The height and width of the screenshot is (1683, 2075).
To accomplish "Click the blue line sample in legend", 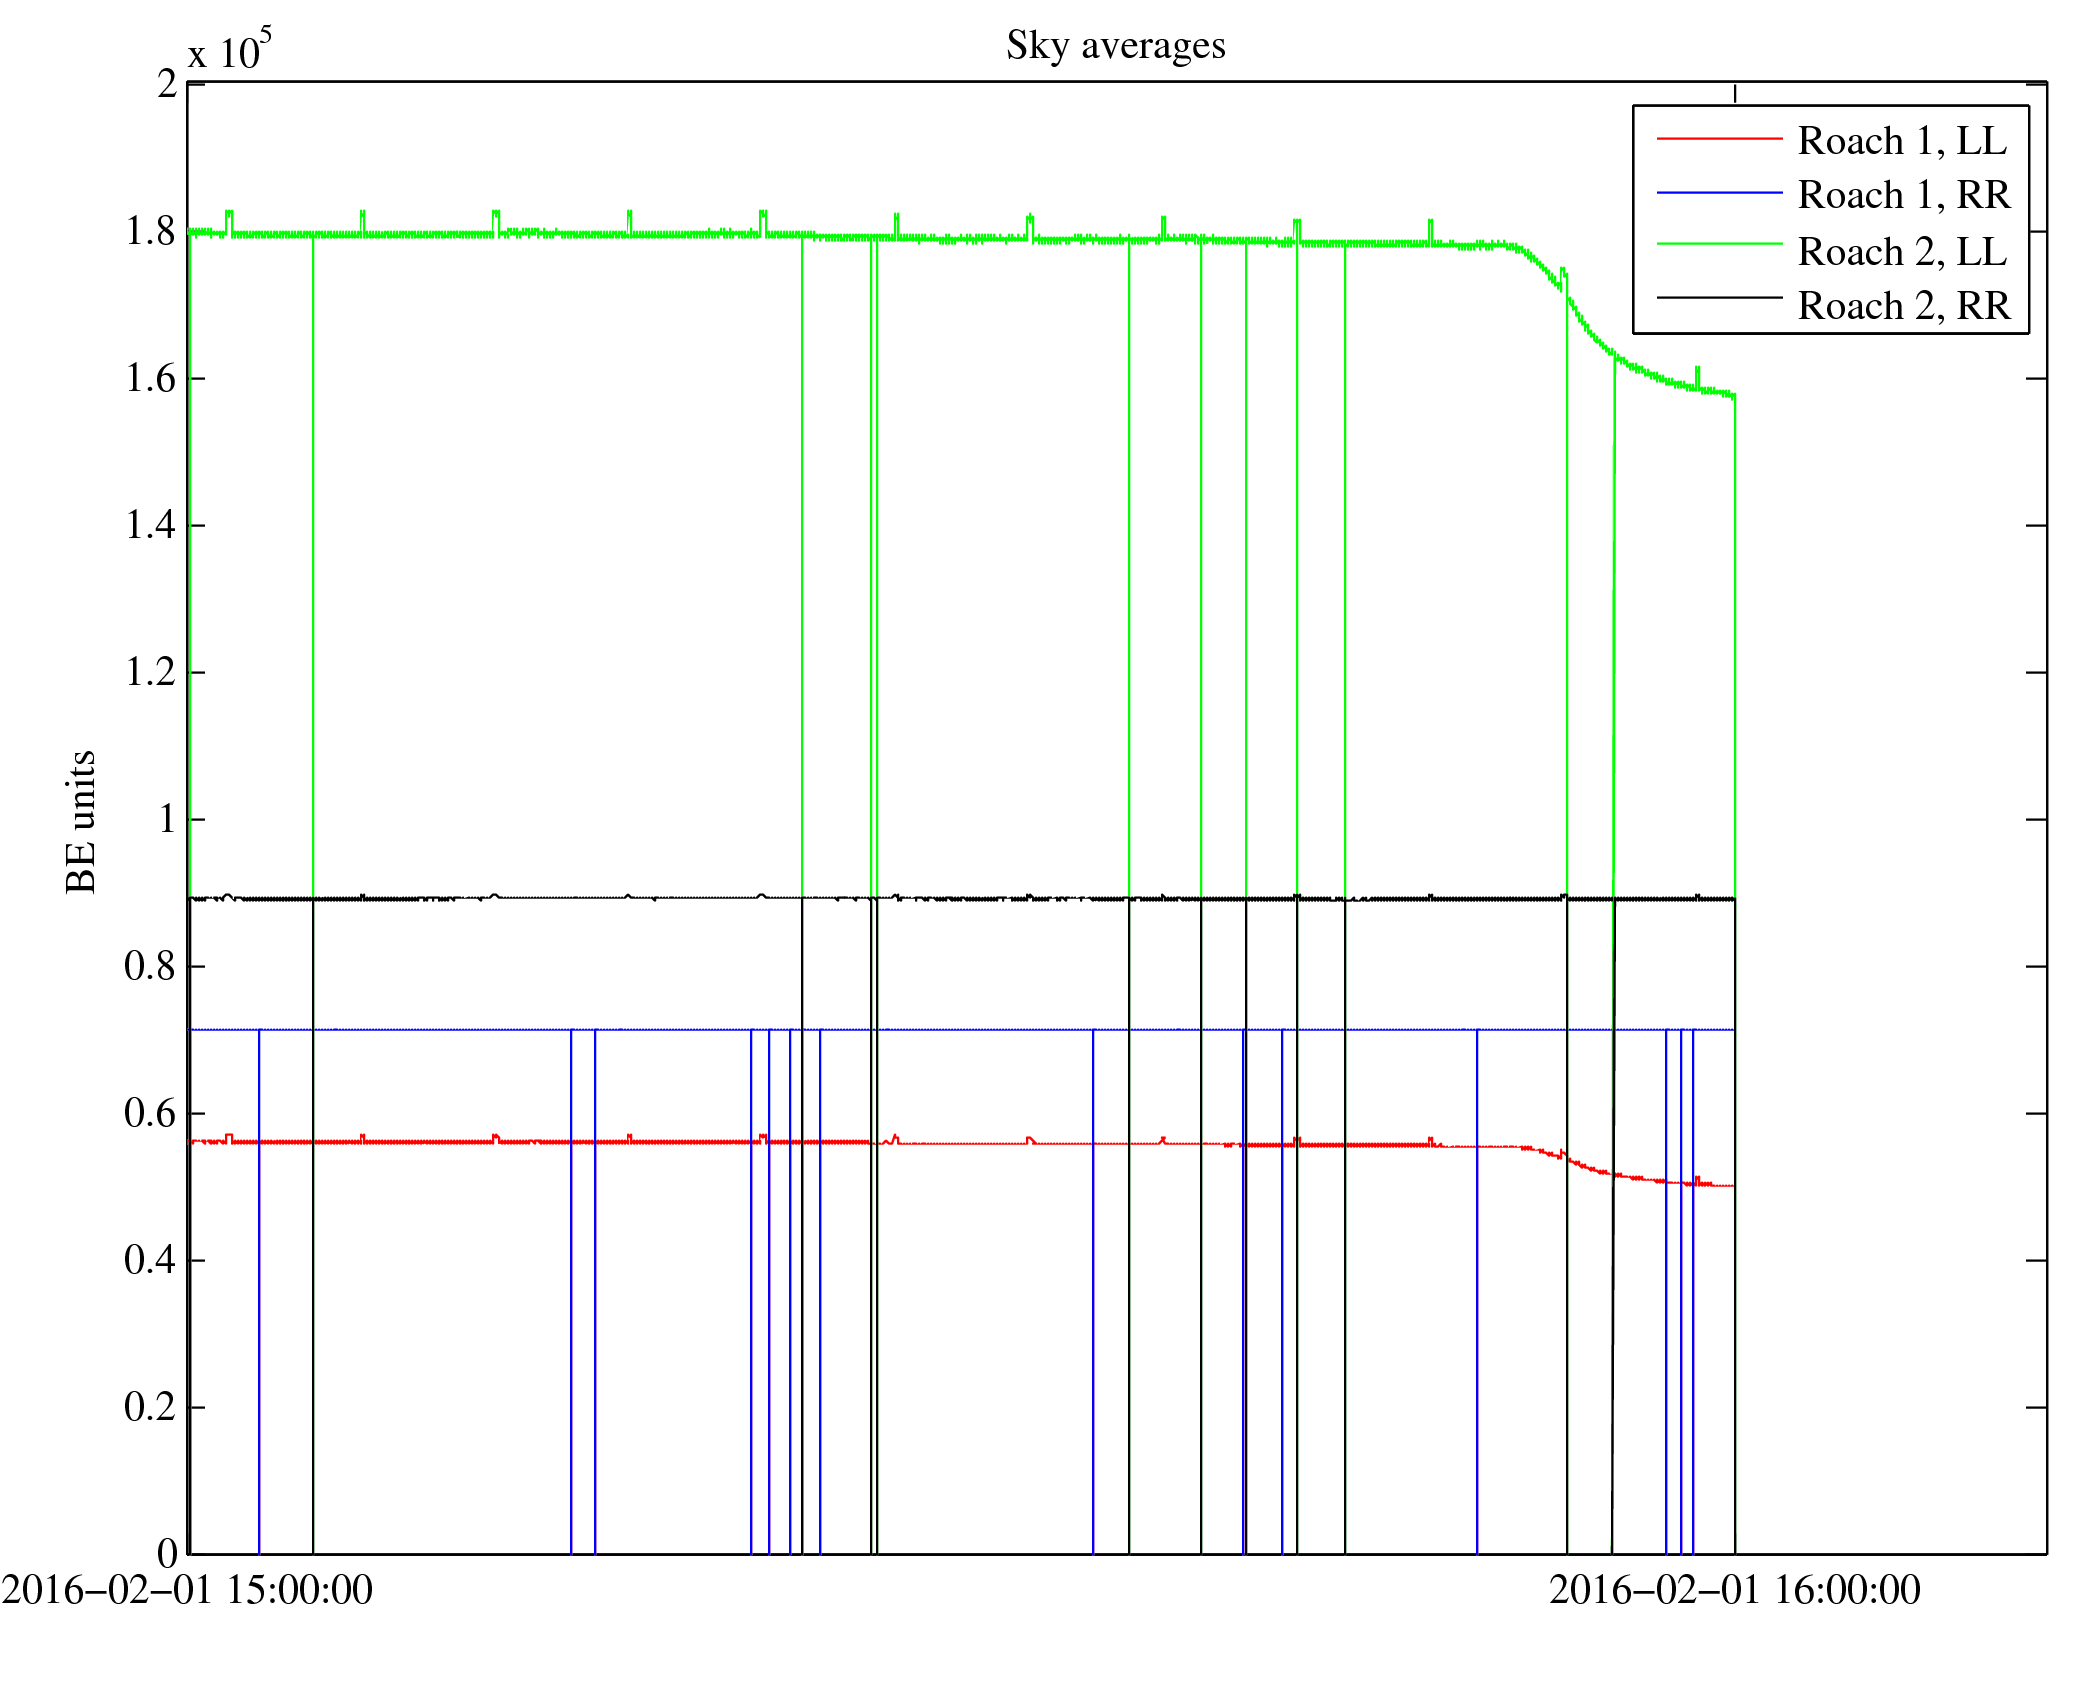I will 1719,192.
